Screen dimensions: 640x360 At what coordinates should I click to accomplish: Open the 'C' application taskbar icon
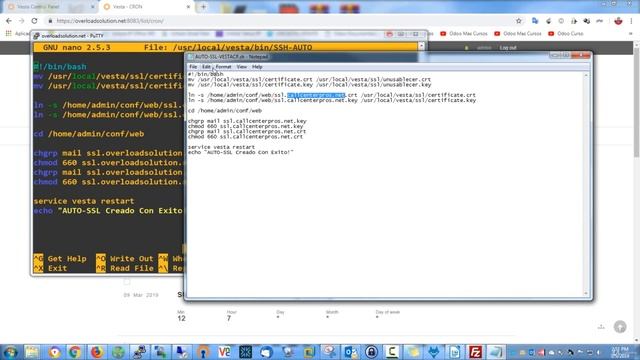(x=392, y=352)
